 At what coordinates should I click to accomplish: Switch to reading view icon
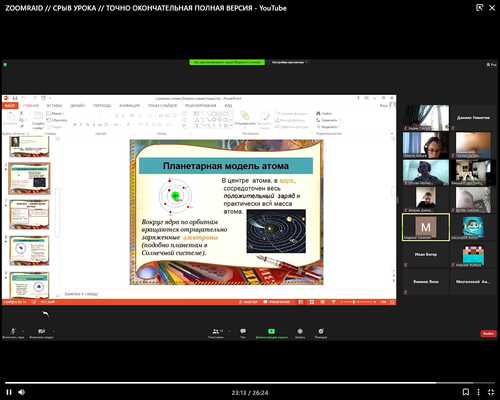[322, 302]
